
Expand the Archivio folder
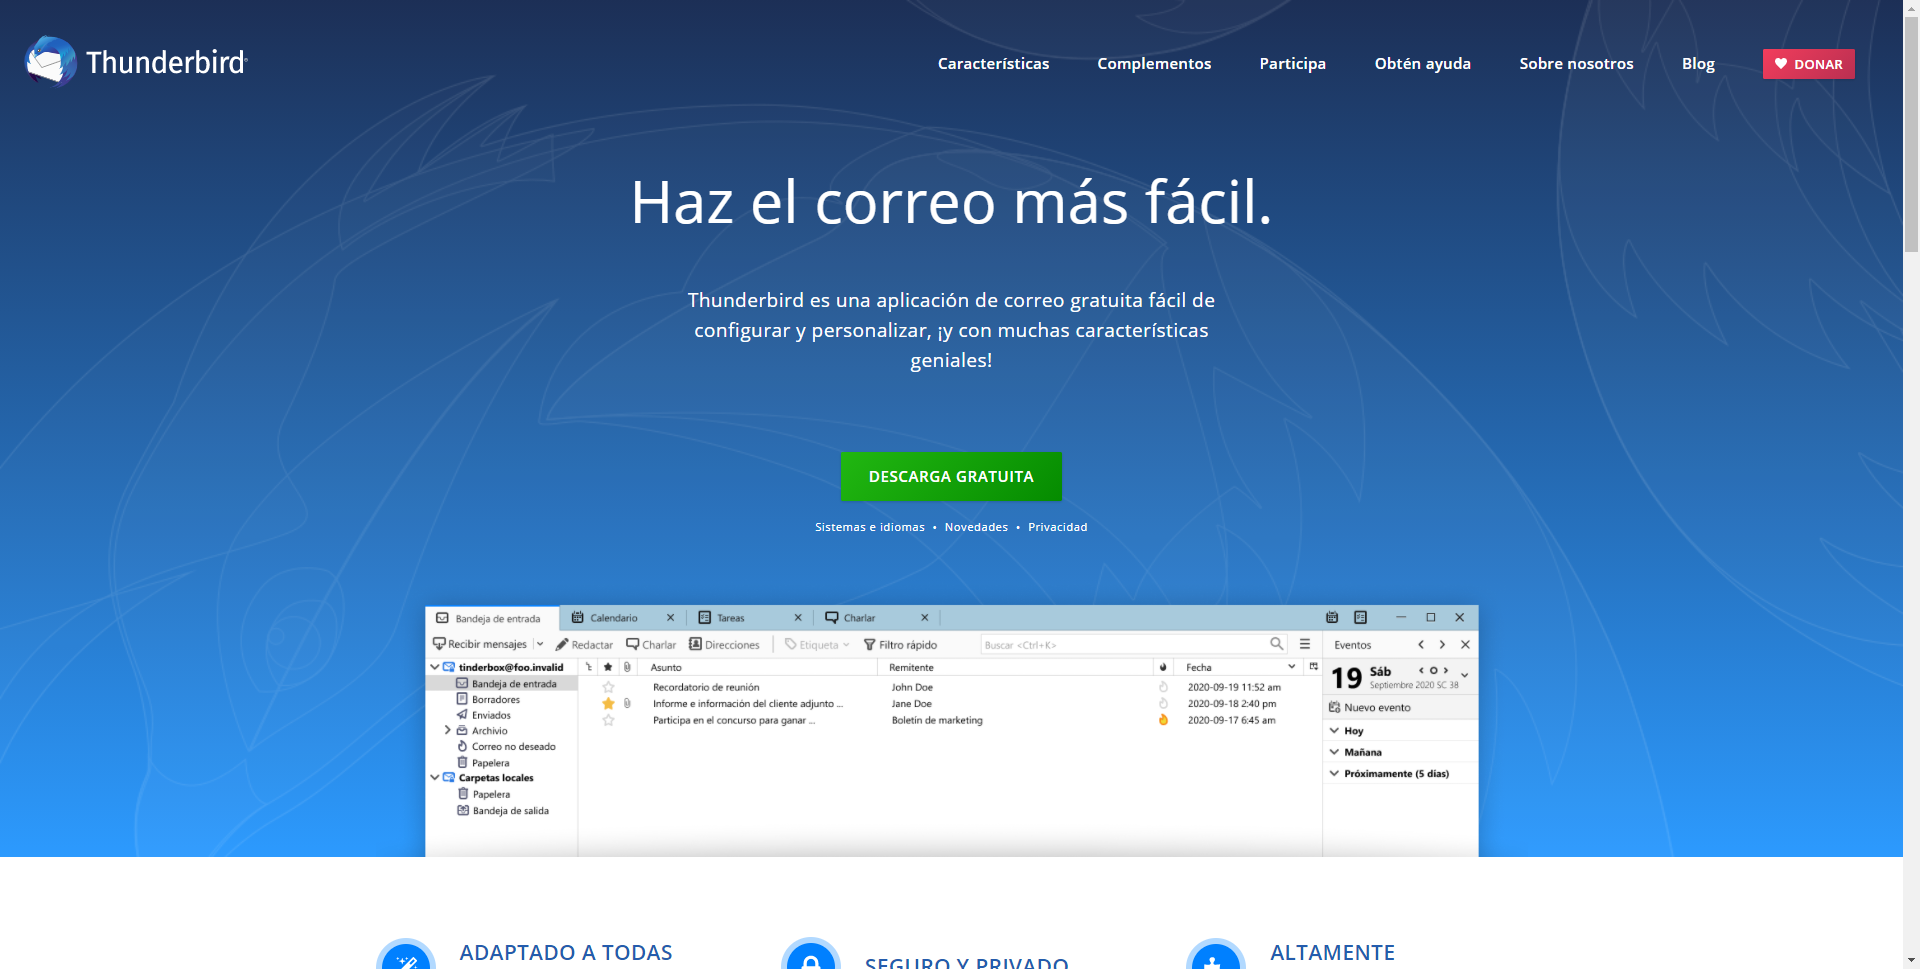(x=447, y=730)
